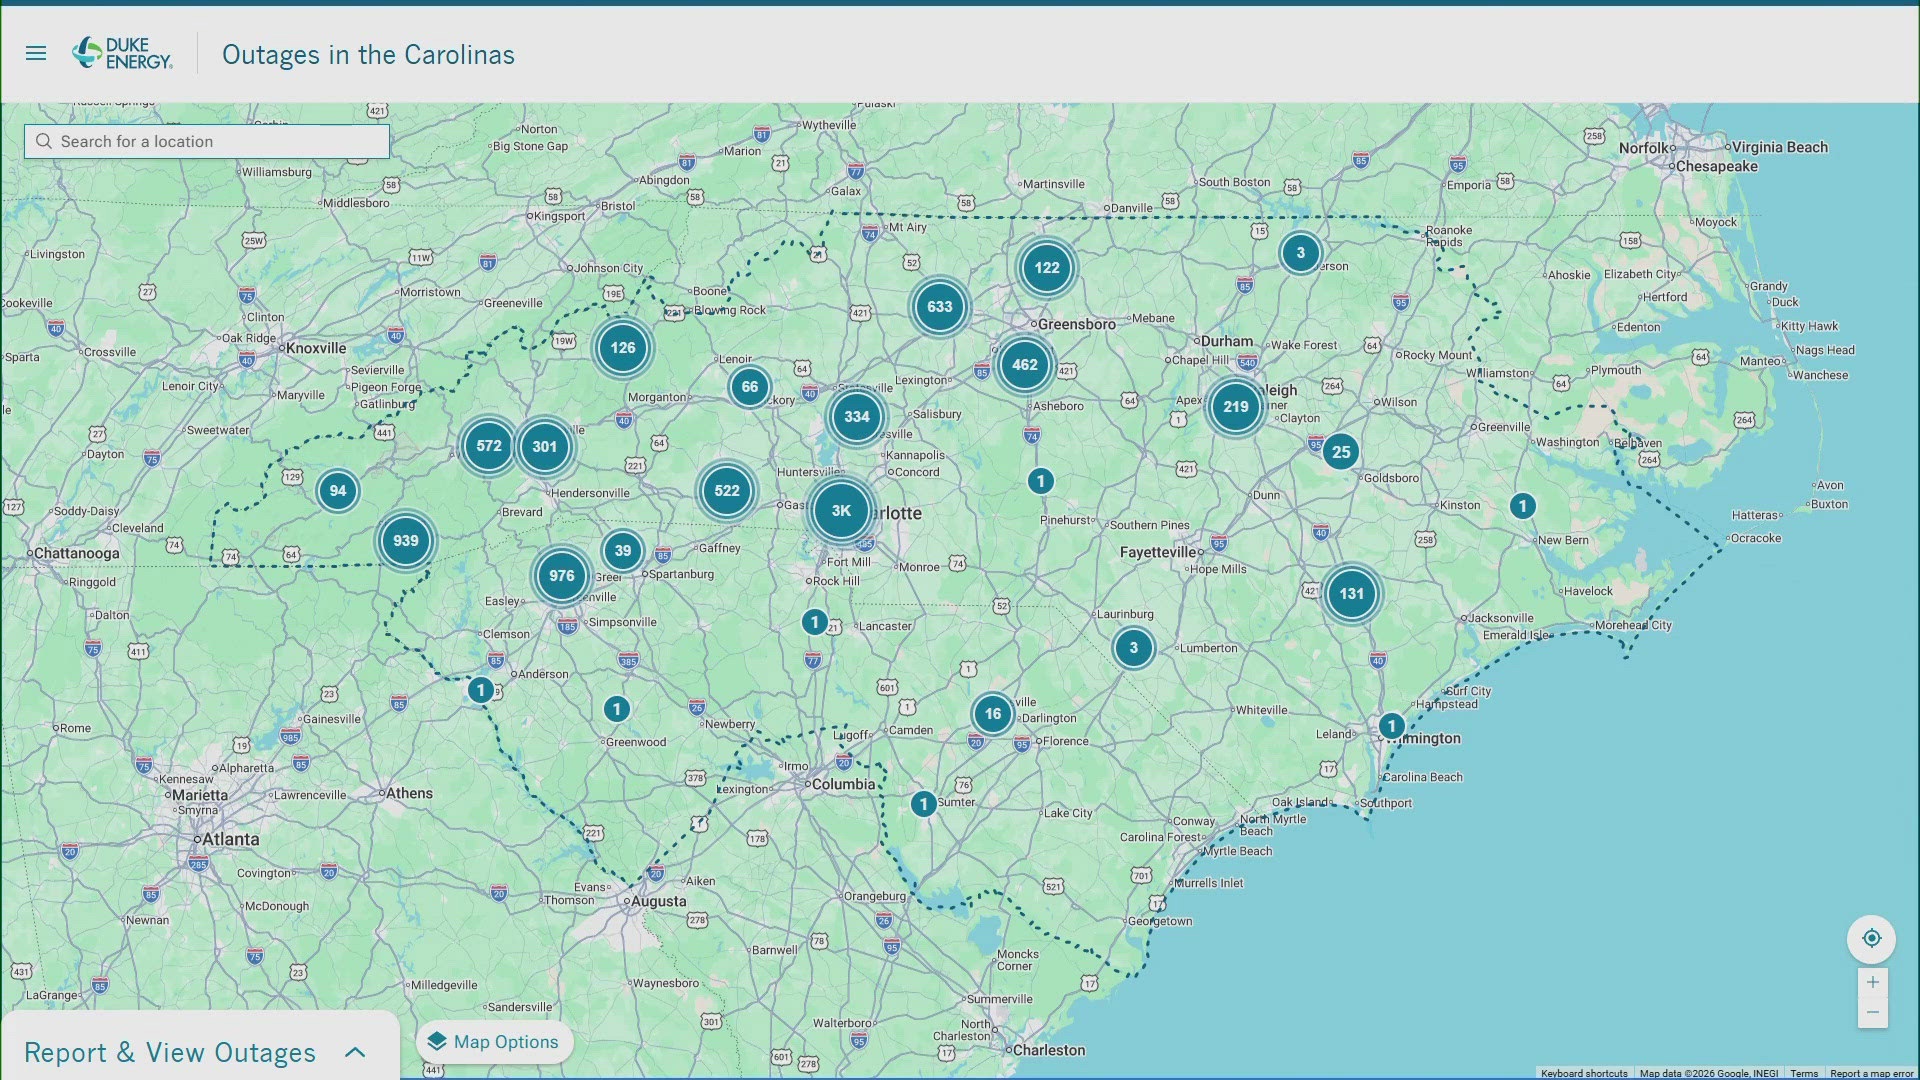Click the Columbia city label
Screen dimensions: 1920x1080
pyautogui.click(x=843, y=784)
